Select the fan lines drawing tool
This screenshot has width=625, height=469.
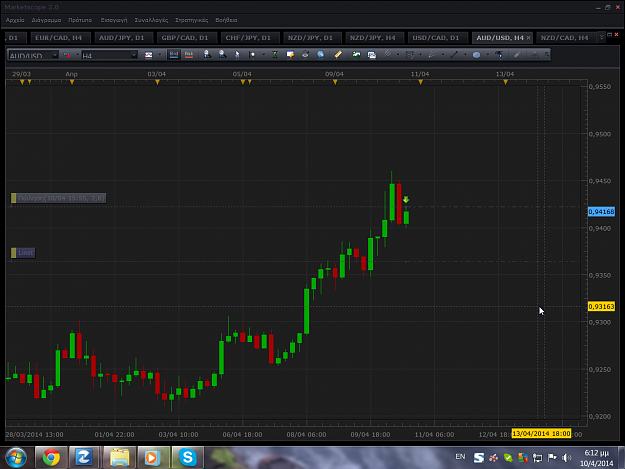(x=432, y=55)
